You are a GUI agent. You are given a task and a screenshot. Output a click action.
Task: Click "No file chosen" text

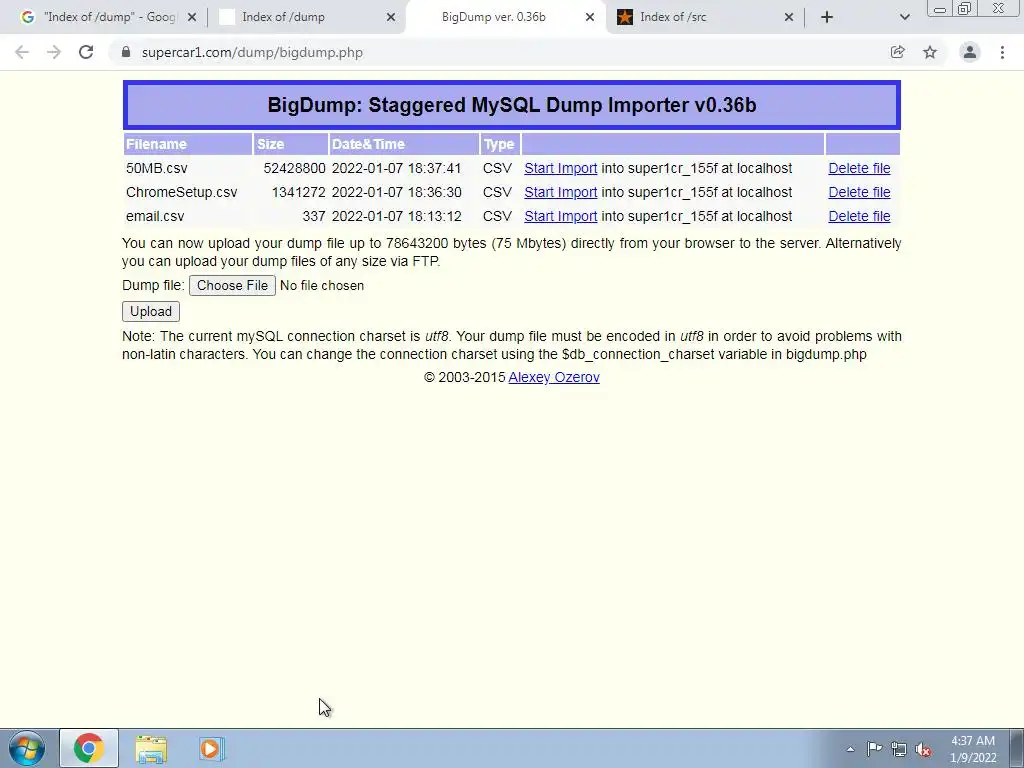coord(322,285)
